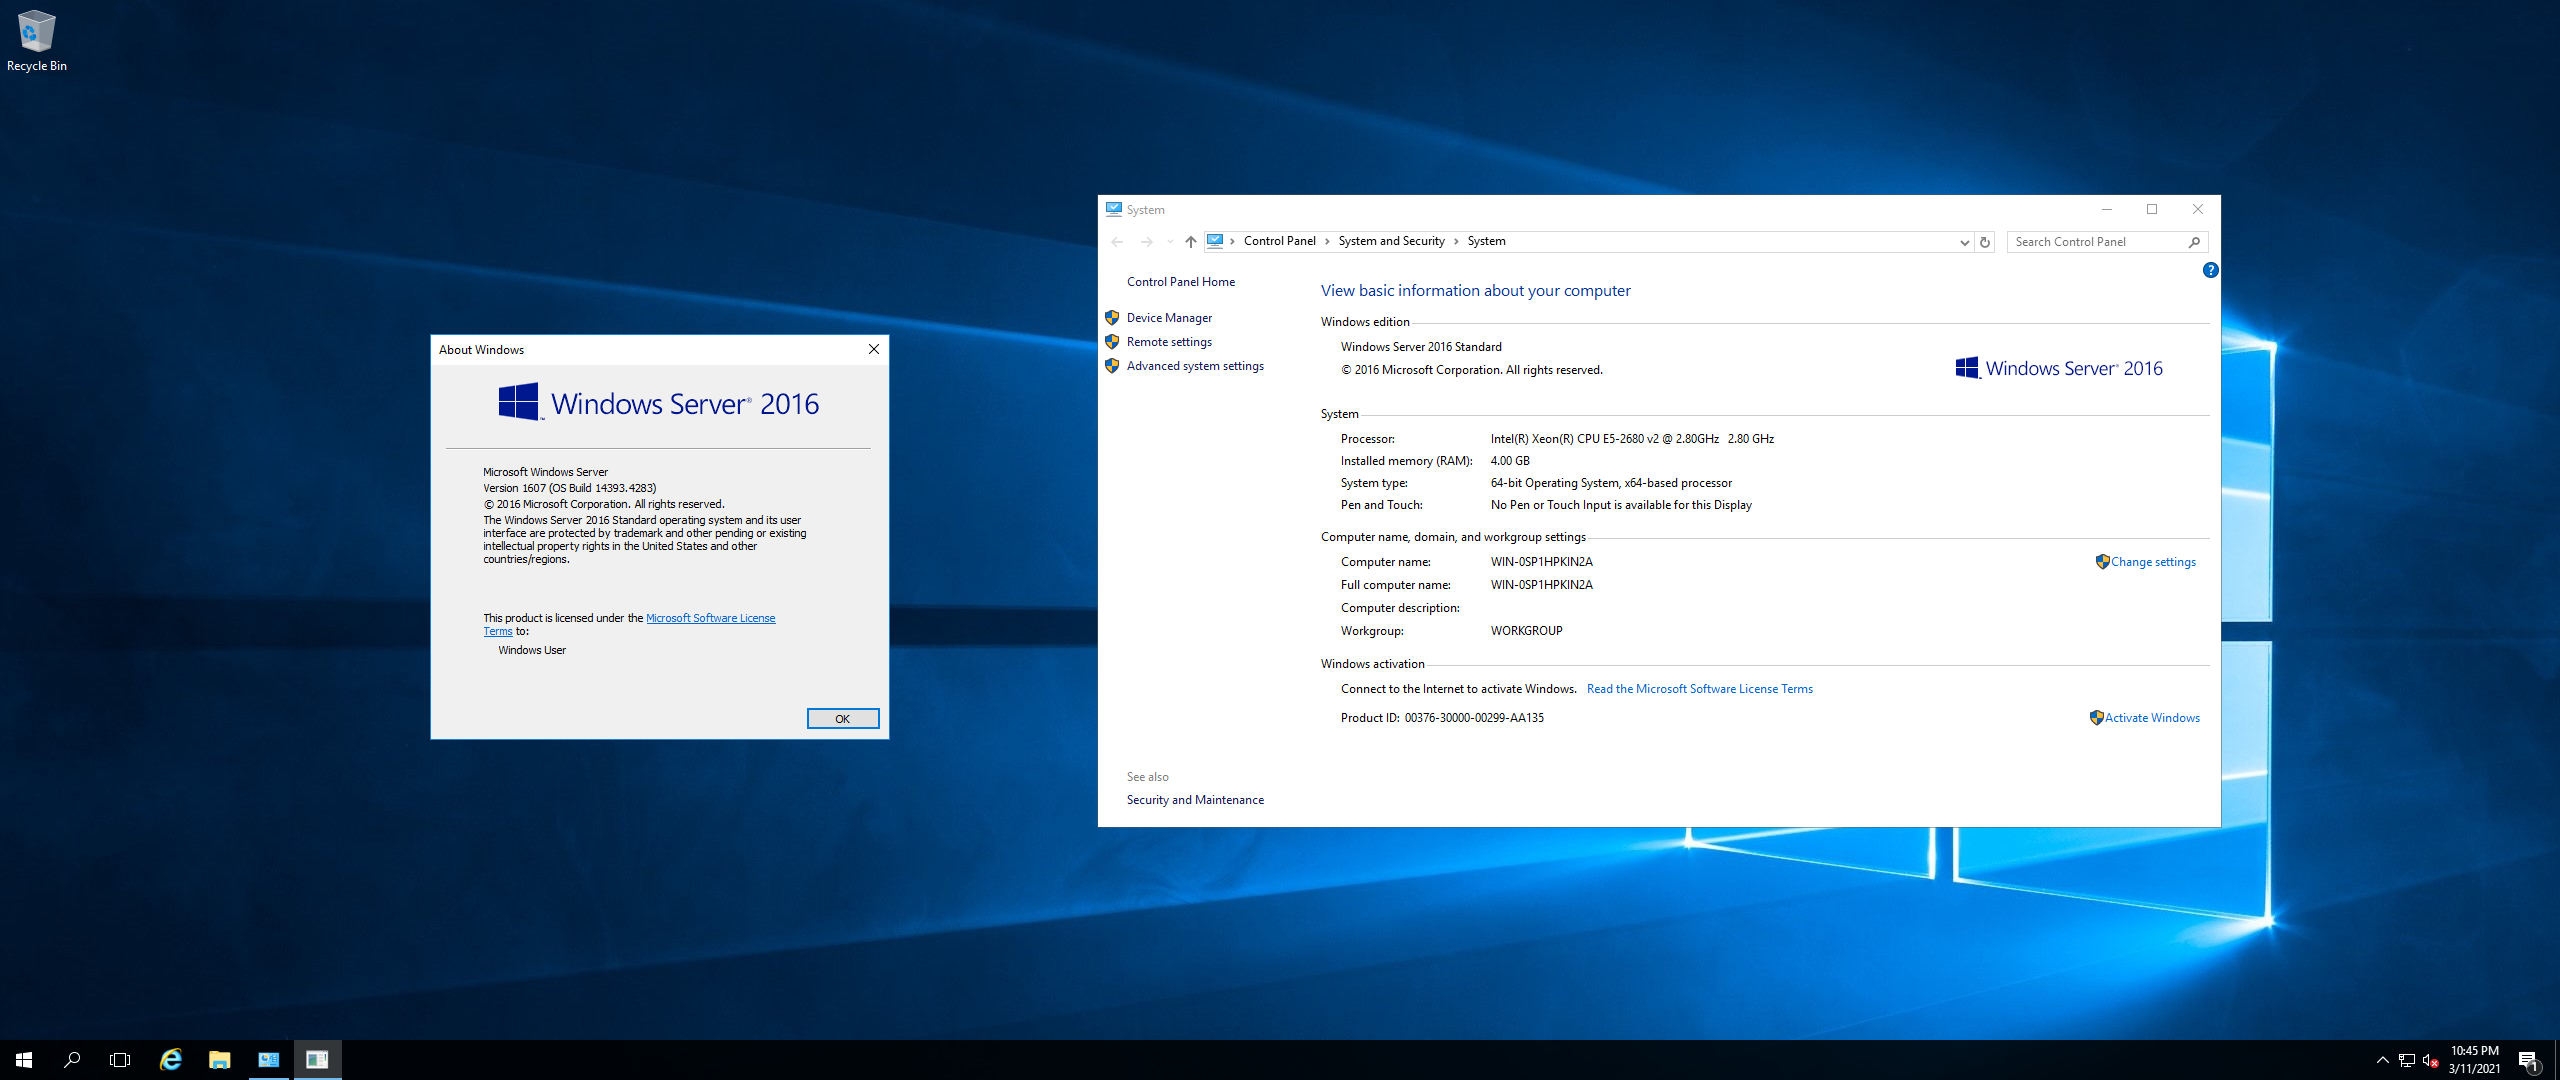Click the Advanced system settings shield icon
This screenshot has height=1080, width=2560.
1112,366
